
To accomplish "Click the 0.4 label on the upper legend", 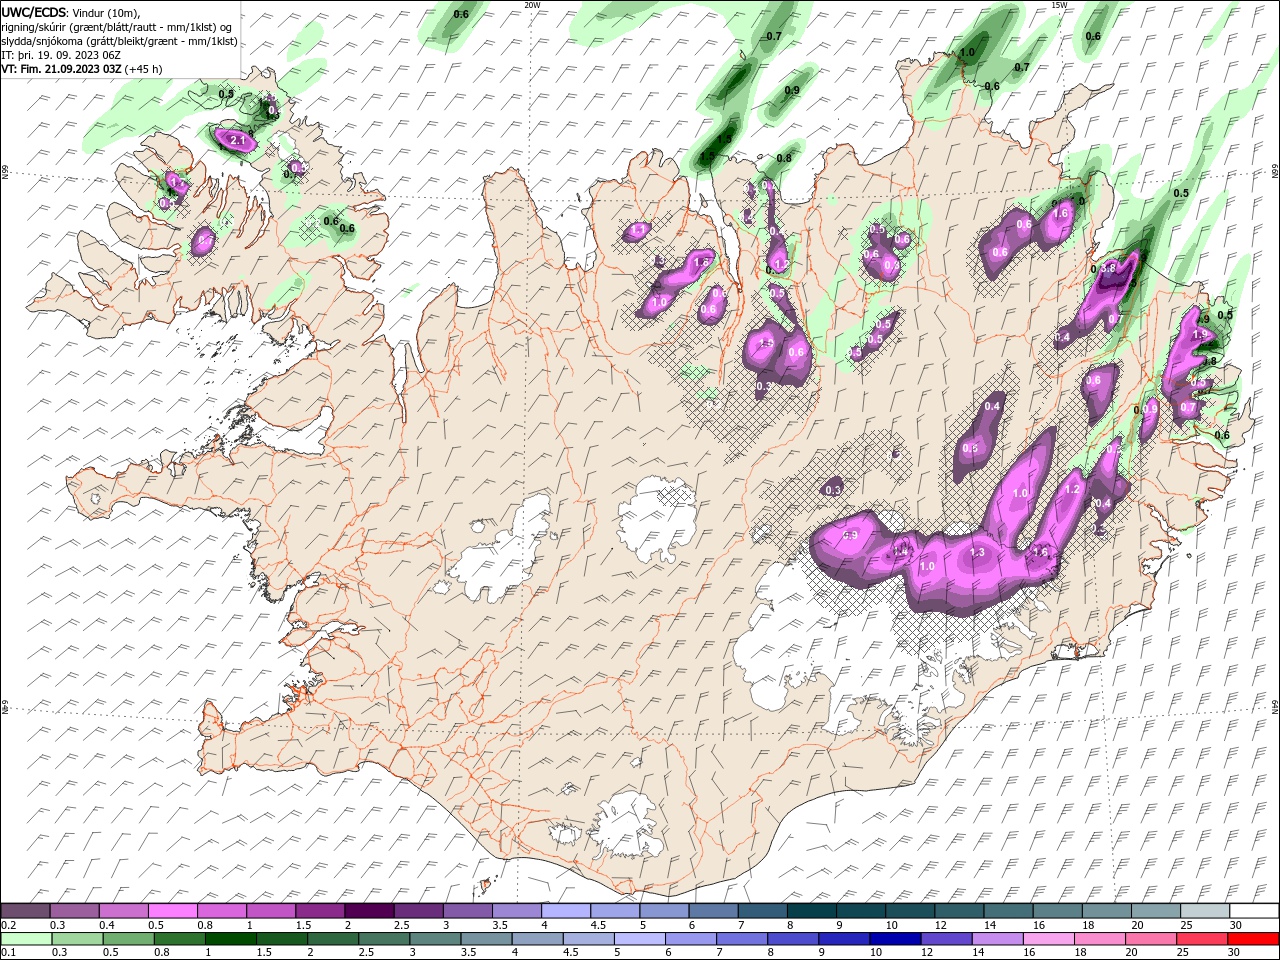I will click(107, 925).
